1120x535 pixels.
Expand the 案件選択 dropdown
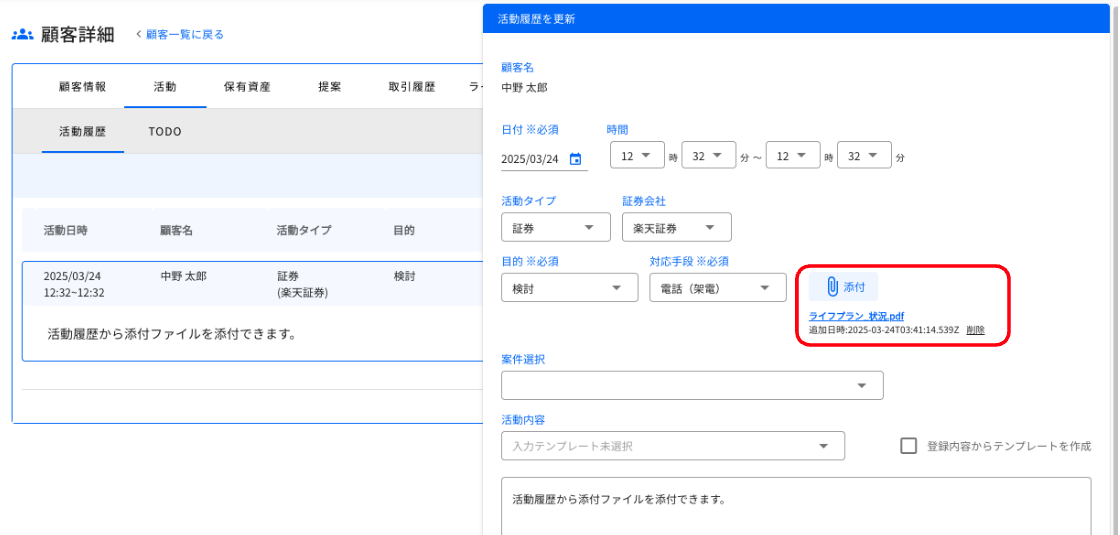692,385
